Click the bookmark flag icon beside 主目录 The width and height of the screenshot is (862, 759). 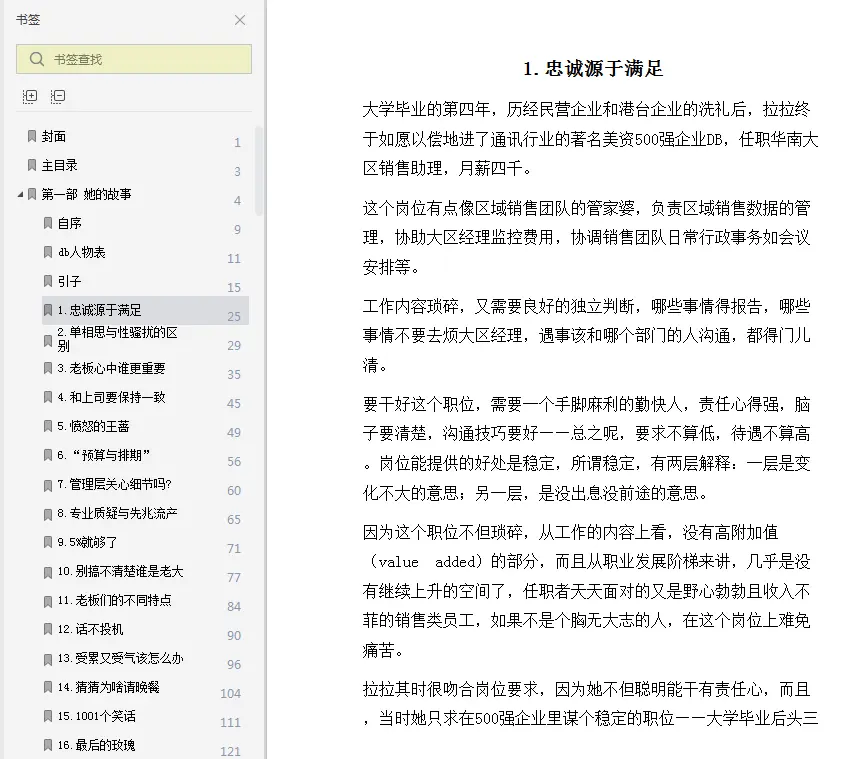pyautogui.click(x=32, y=165)
